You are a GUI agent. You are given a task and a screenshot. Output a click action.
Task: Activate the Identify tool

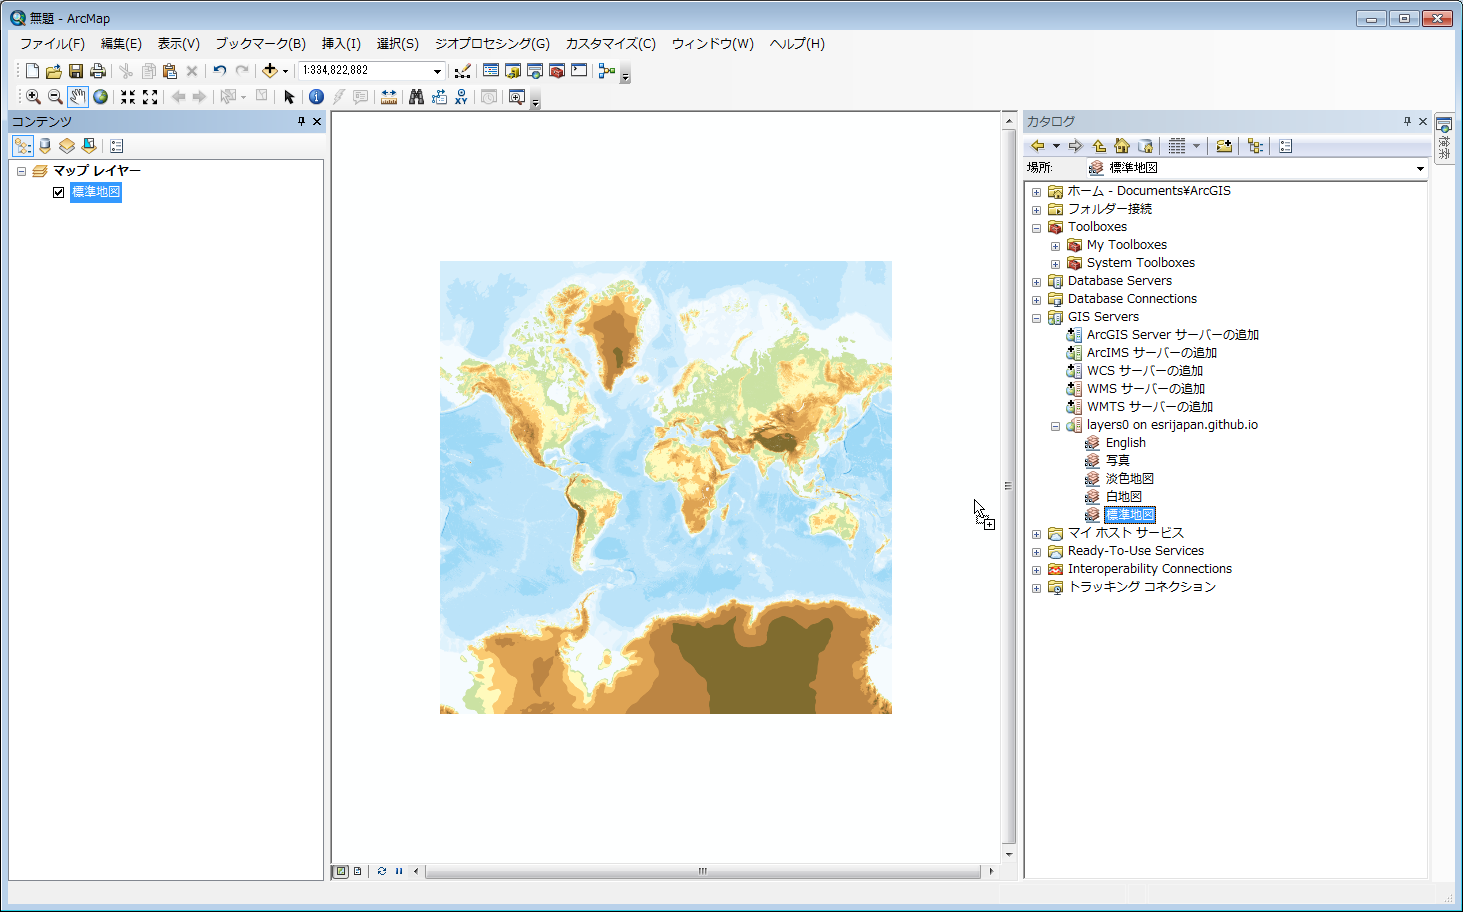pyautogui.click(x=316, y=96)
